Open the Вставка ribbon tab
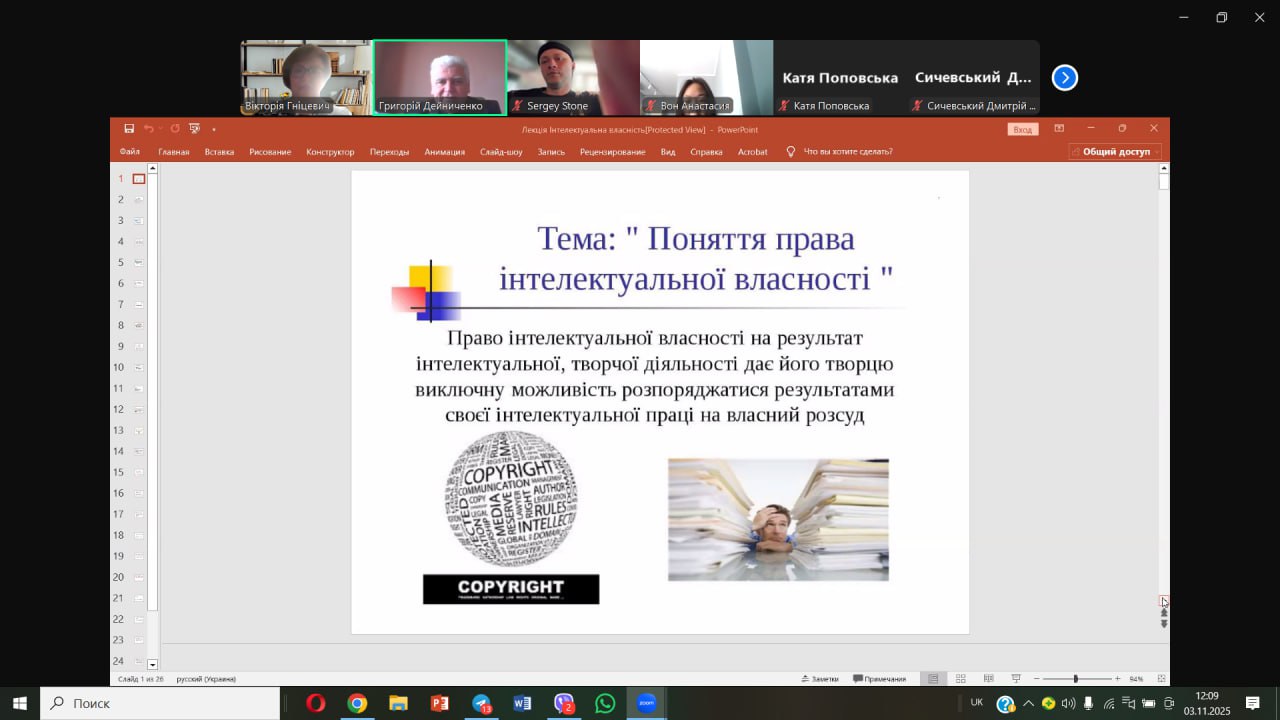Viewport: 1280px width, 720px height. [x=219, y=152]
